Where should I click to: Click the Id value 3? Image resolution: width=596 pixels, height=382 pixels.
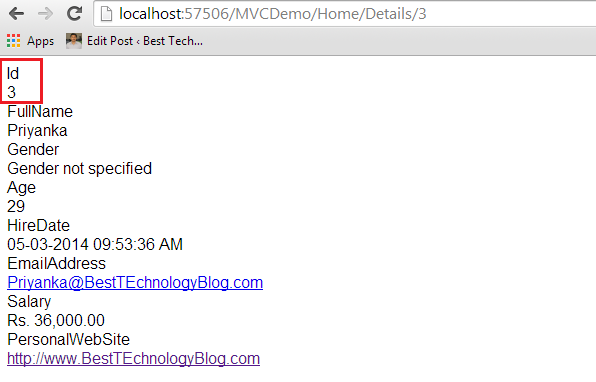coord(11,92)
